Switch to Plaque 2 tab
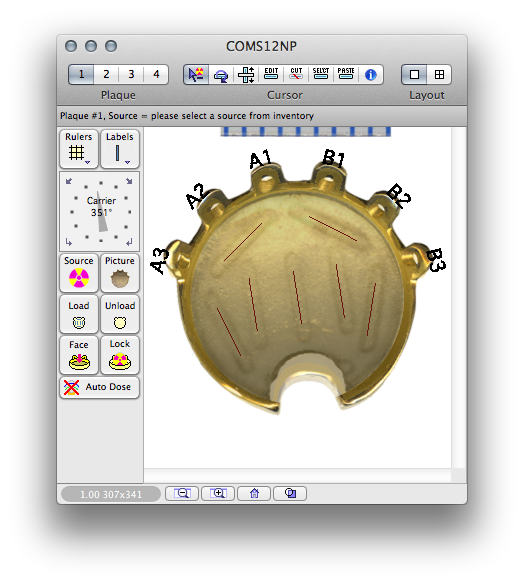Image resolution: width=524 pixels, height=583 pixels. [x=106, y=74]
